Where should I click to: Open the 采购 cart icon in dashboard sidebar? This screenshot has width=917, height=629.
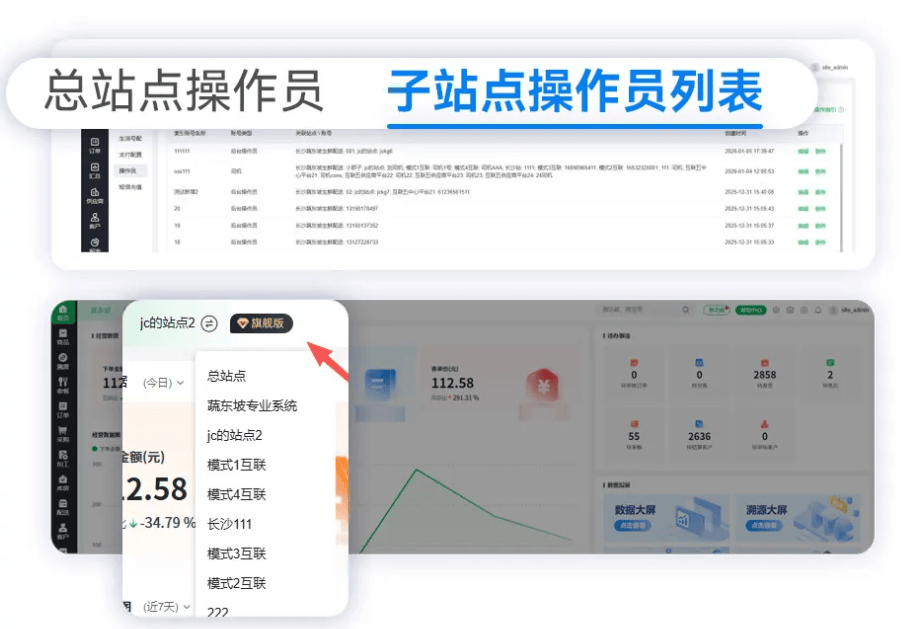pos(63,434)
